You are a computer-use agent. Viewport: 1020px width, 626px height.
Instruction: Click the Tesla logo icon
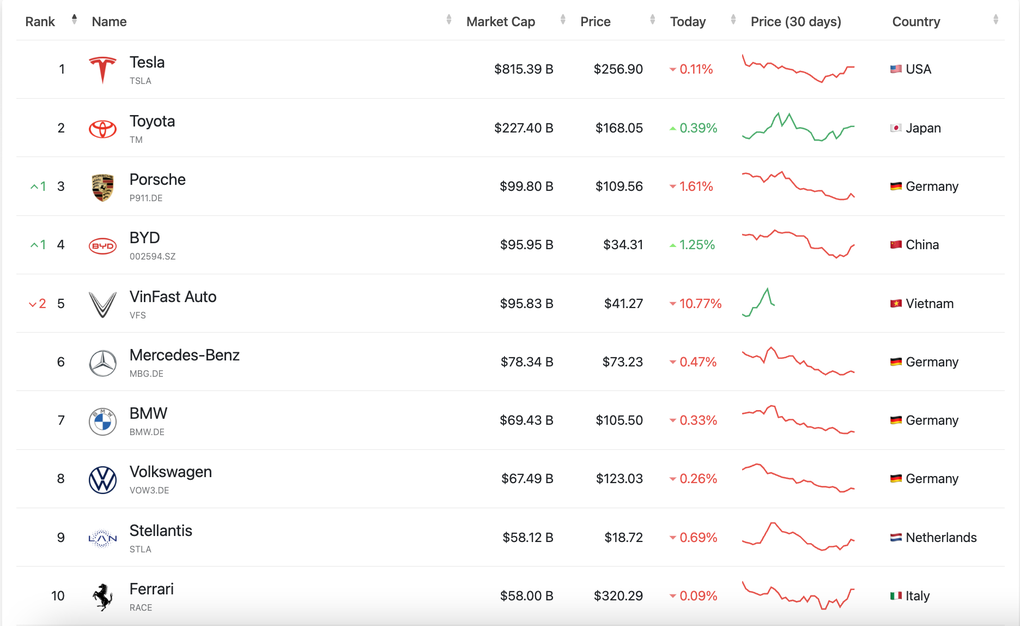[102, 70]
